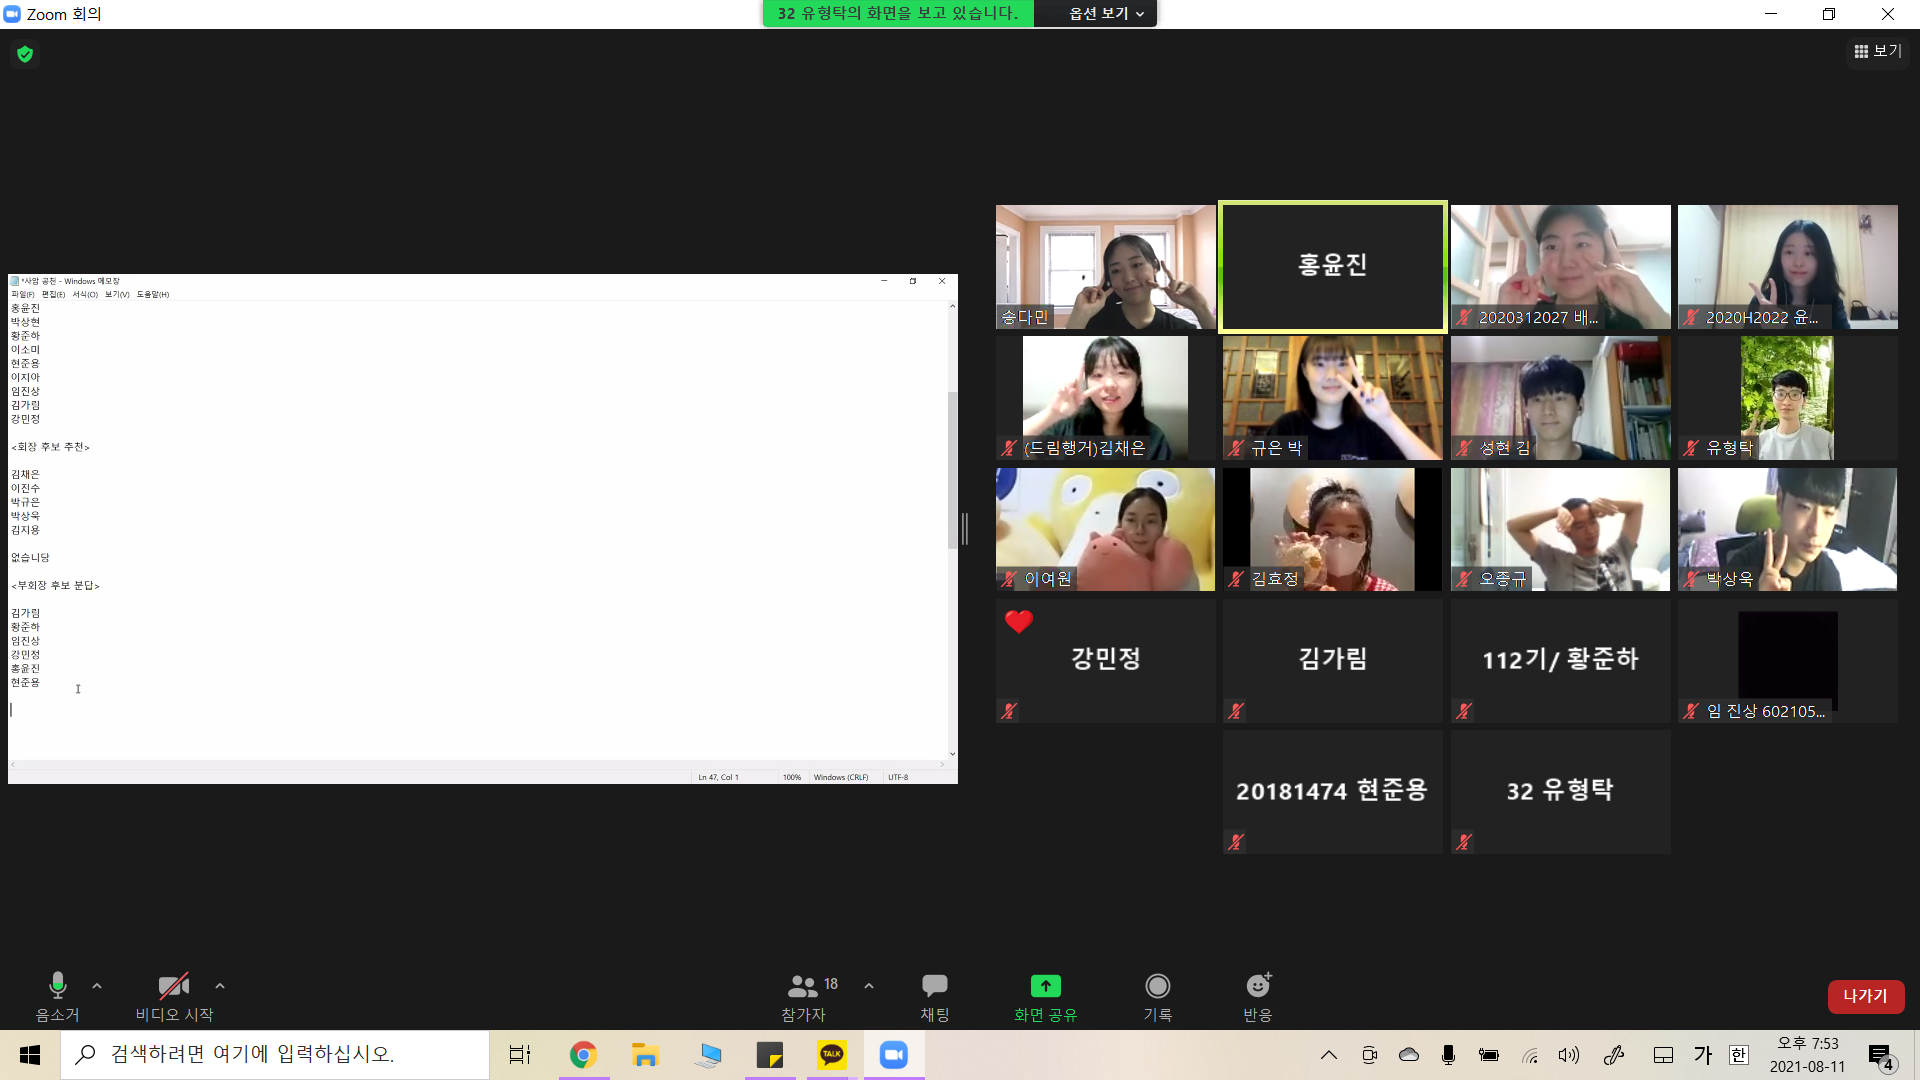The image size is (1920, 1080).
Task: Click the red 나가기 leave button
Action: click(x=1865, y=996)
